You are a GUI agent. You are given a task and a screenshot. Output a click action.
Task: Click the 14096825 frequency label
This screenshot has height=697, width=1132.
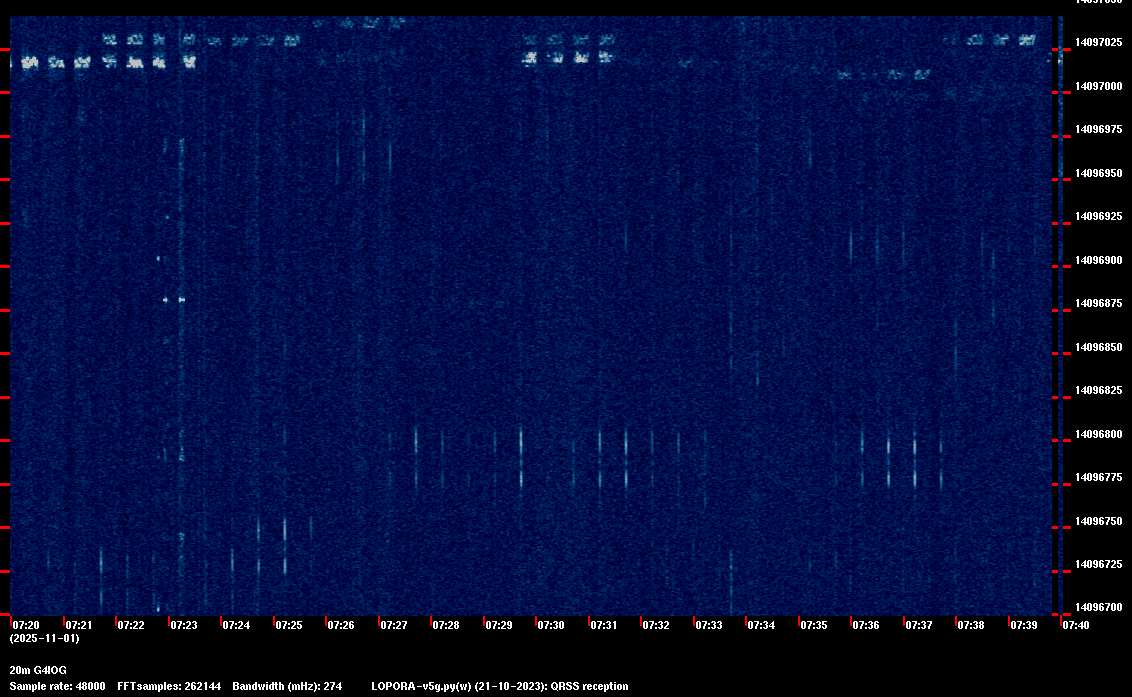click(1098, 390)
